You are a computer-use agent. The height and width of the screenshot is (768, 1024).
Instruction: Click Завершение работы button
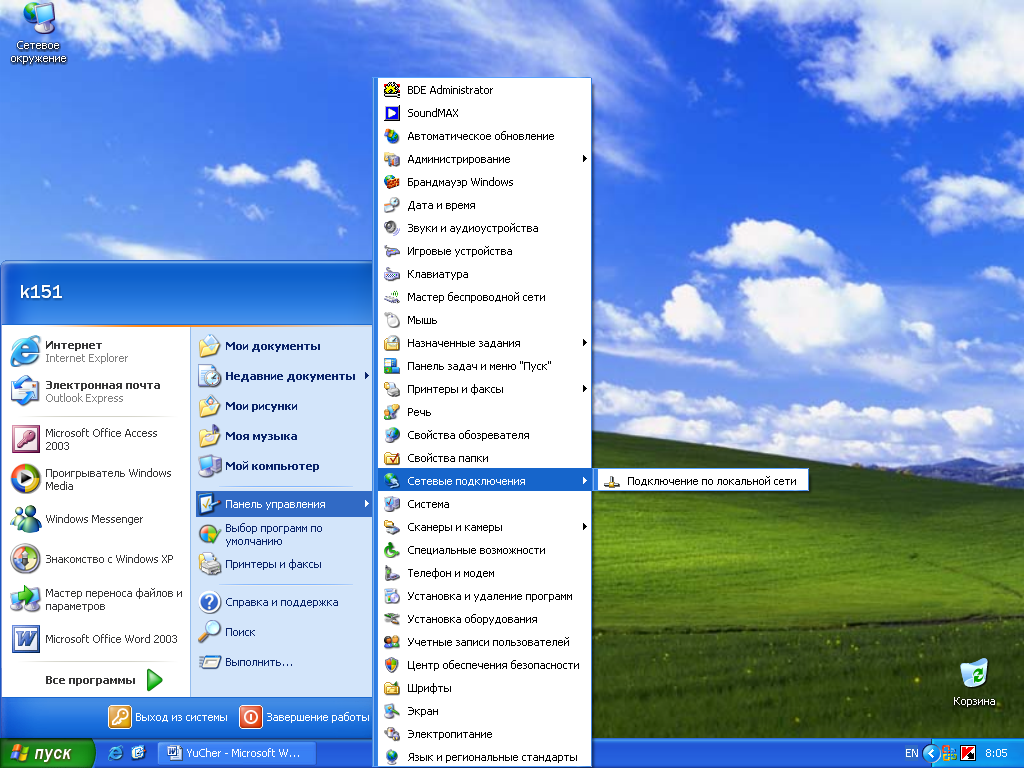(x=304, y=717)
